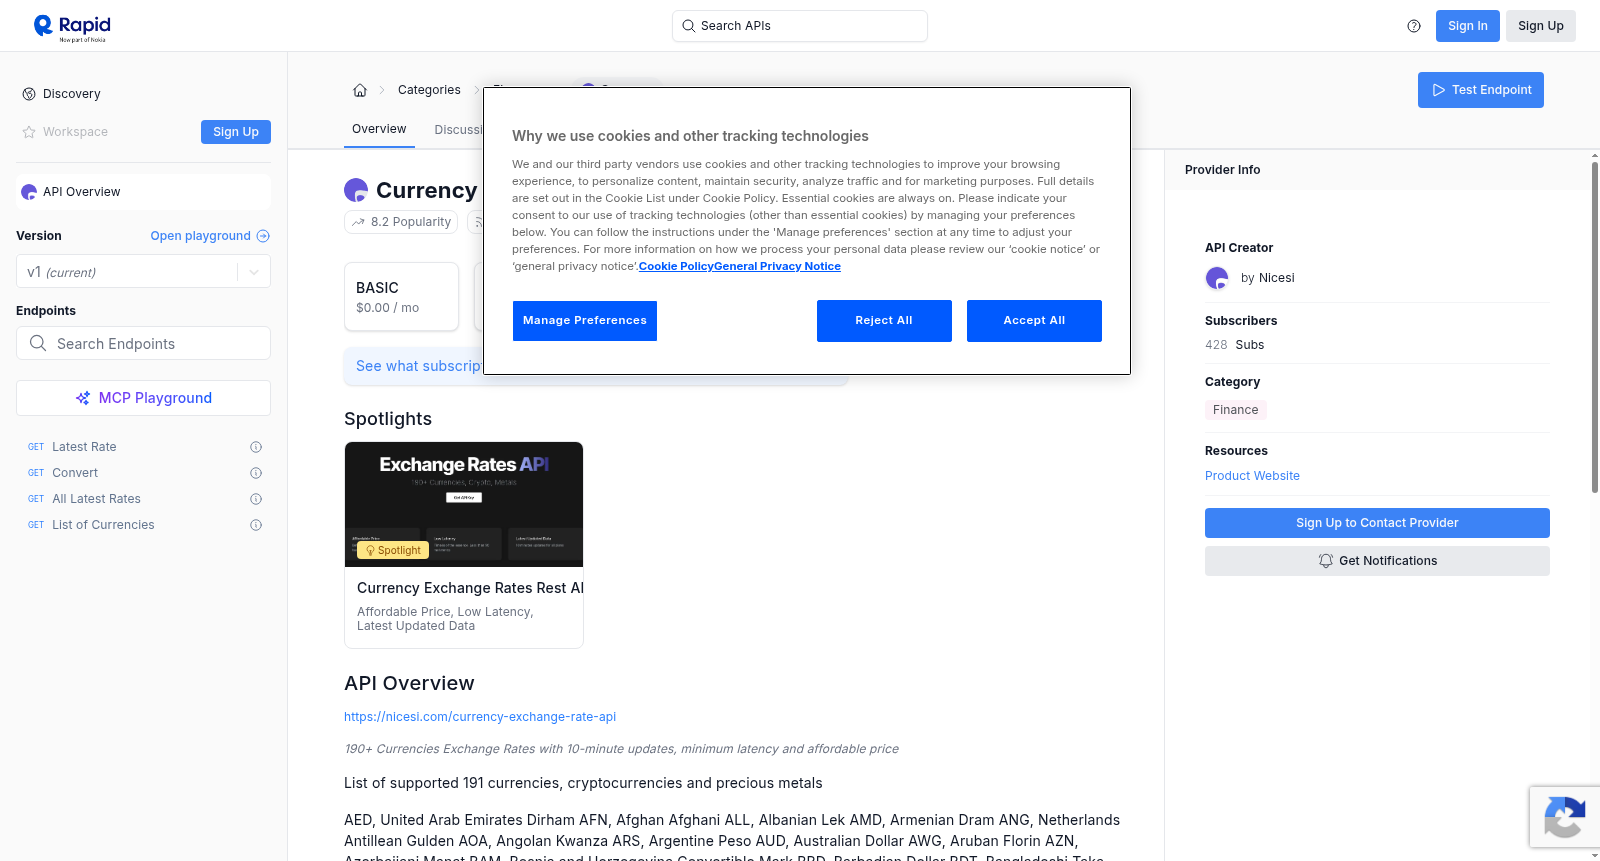Click Sign Up to Contact Provider

pos(1377,523)
